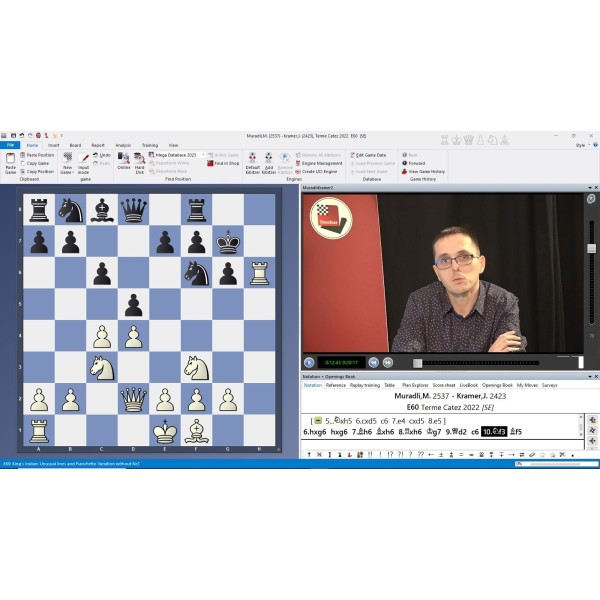Open Engine Management

coord(319,163)
